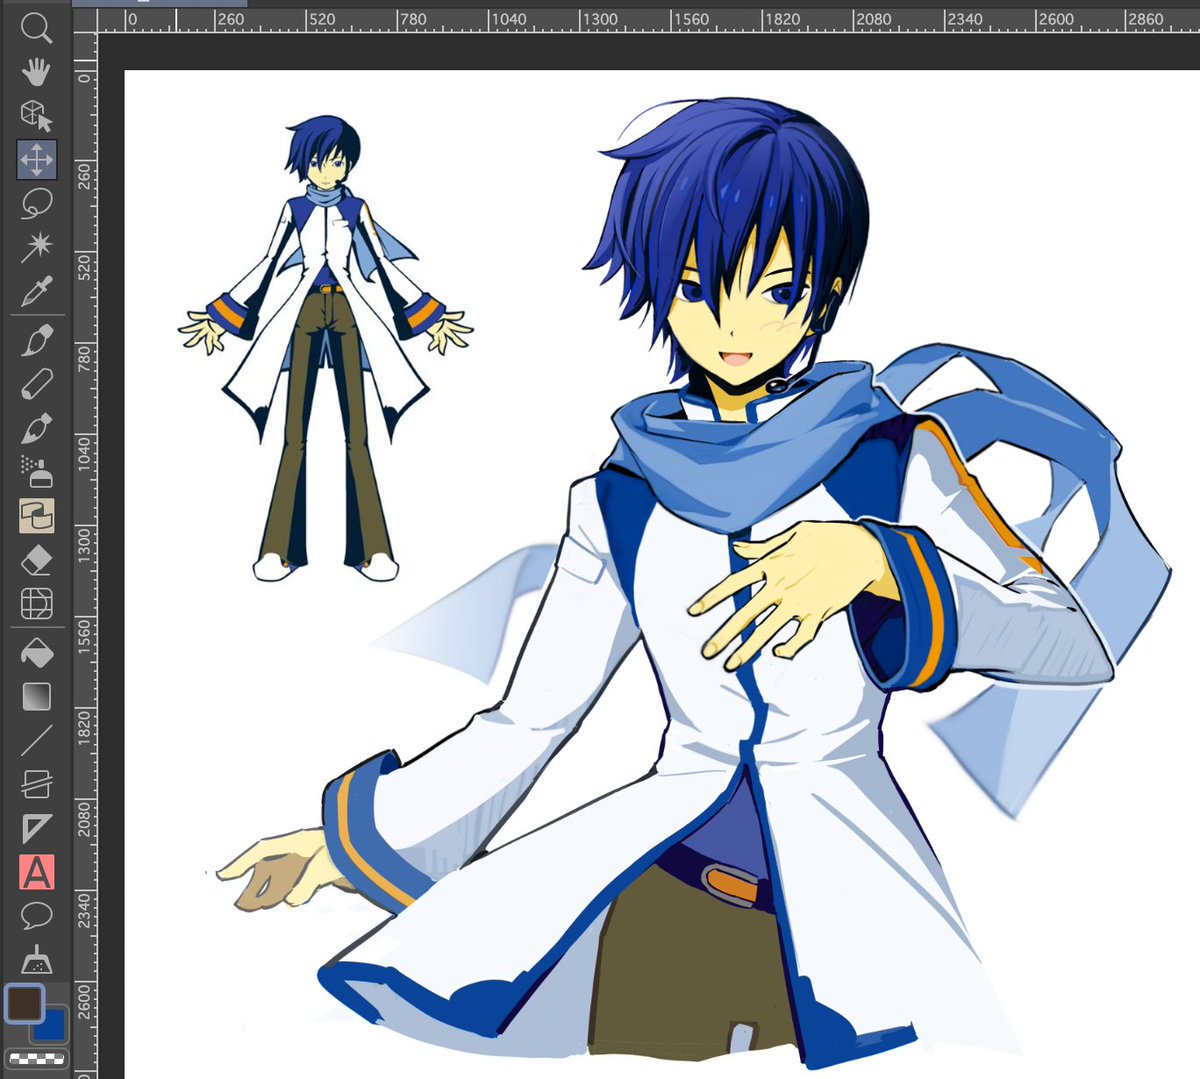Click the vertical ruler at the 1820 mark

tap(83, 726)
